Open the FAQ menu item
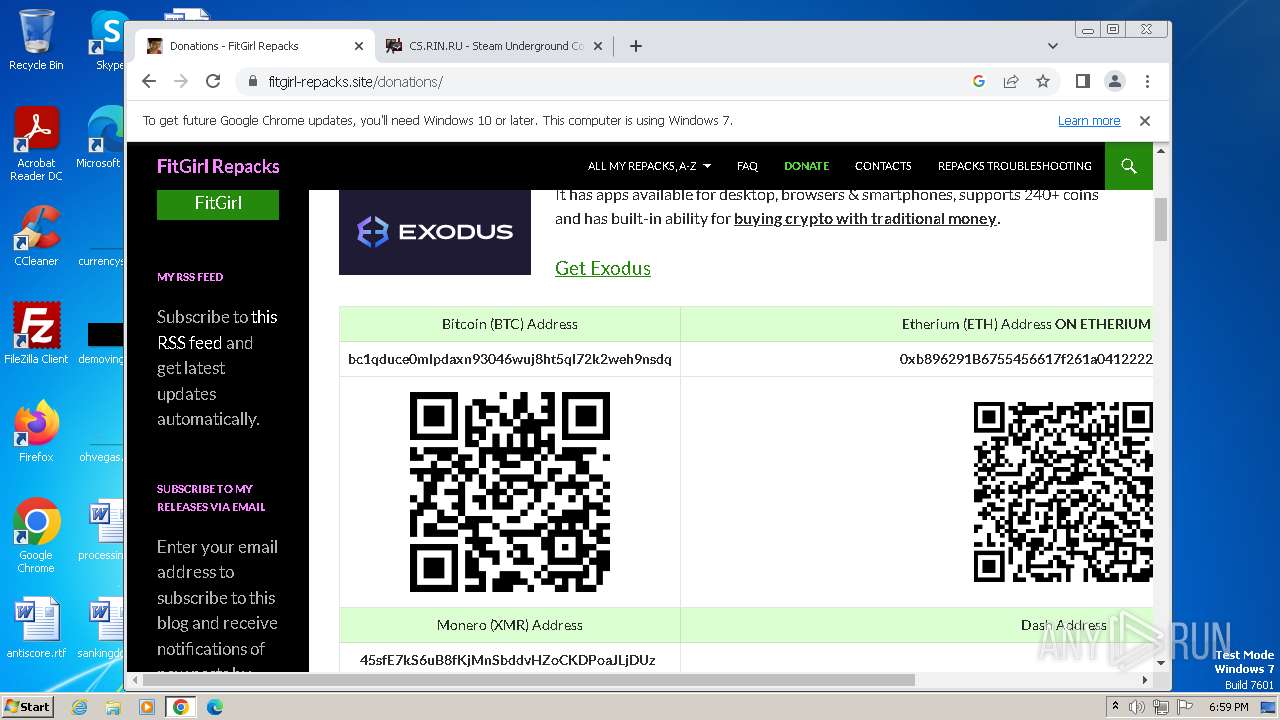Screen dimensions: 1280x720 [747, 166]
